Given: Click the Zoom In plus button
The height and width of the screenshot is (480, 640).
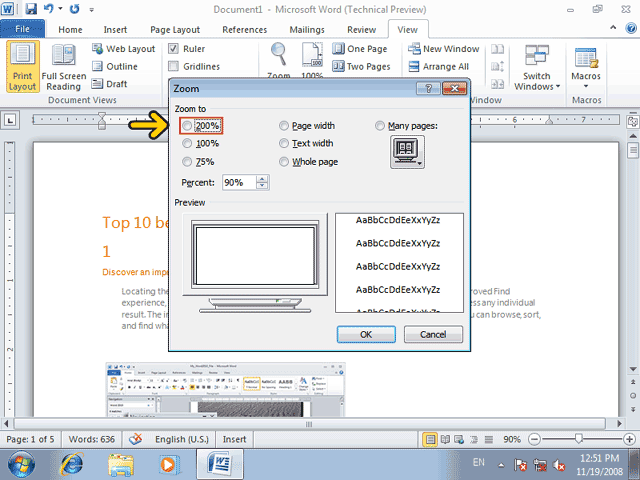Looking at the screenshot, I should 629,440.
